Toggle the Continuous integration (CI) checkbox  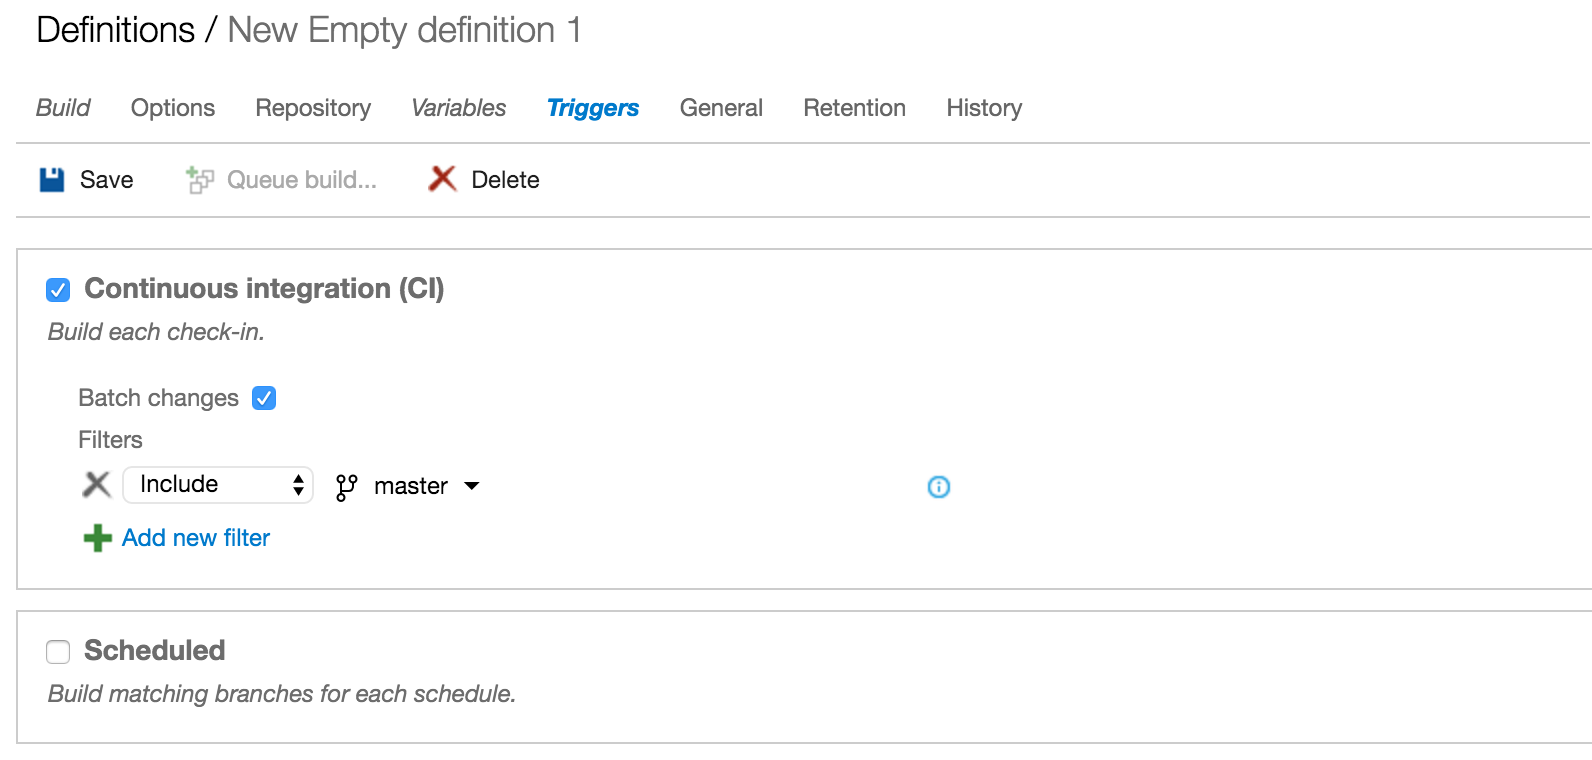(x=58, y=290)
